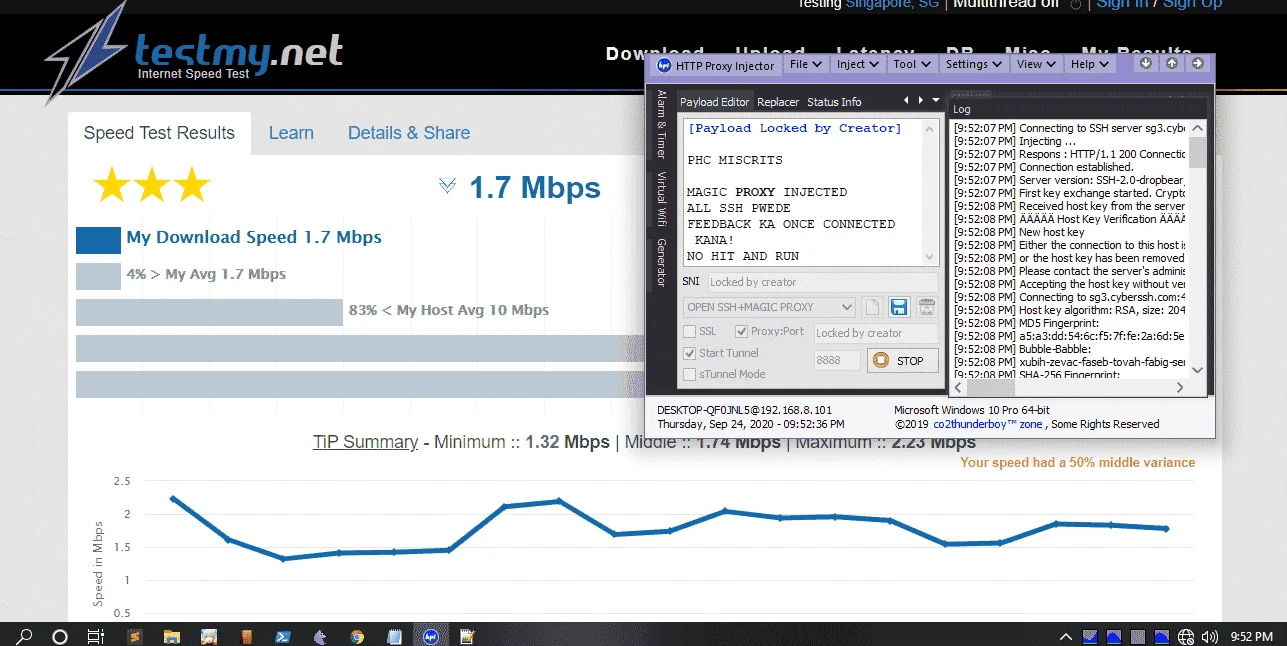Click the SNI Locked by creator field
Image resolution: width=1287 pixels, height=646 pixels.
pyautogui.click(x=822, y=282)
